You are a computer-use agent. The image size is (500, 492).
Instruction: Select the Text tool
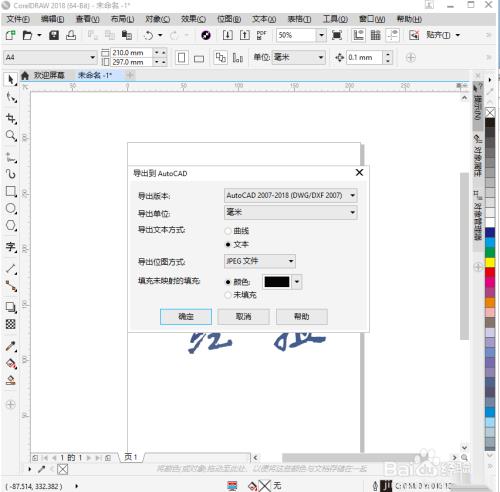tap(11, 247)
